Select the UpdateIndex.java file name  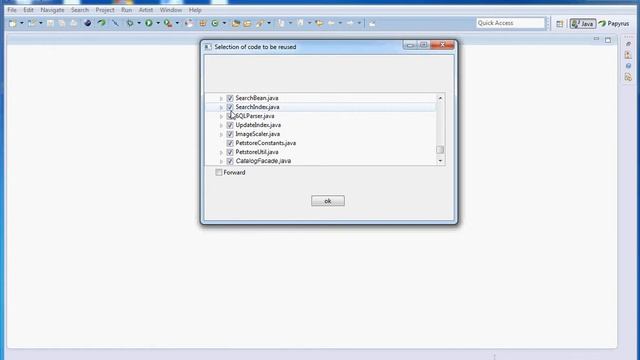[x=258, y=125]
